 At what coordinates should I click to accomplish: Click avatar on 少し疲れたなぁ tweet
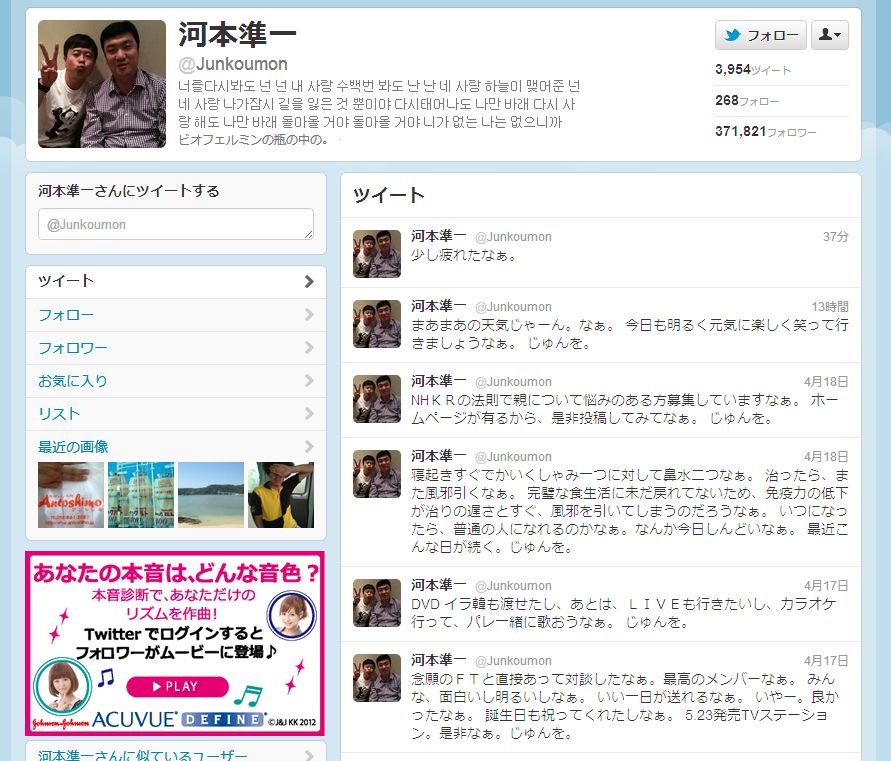coord(377,253)
